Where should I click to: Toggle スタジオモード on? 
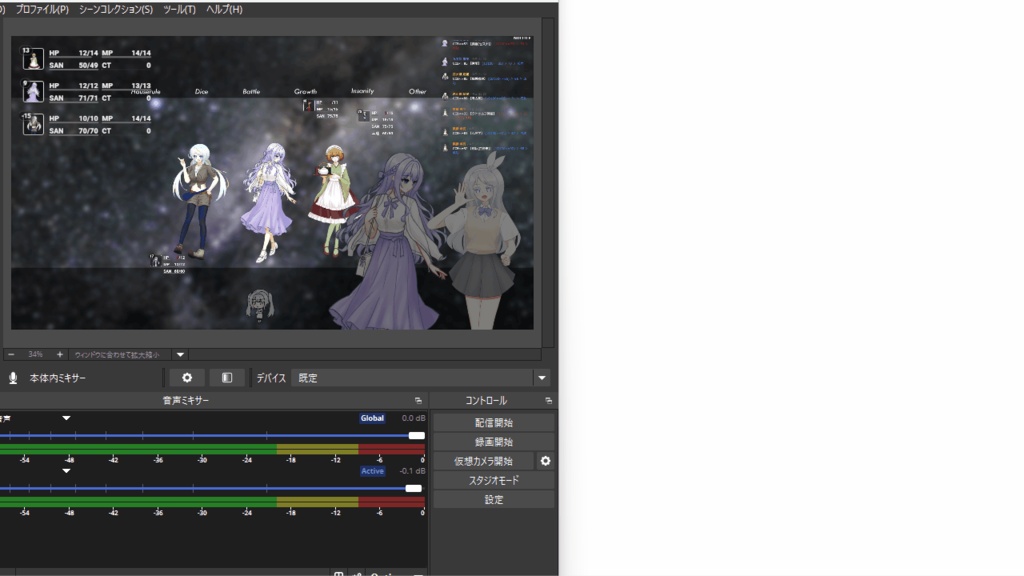494,480
